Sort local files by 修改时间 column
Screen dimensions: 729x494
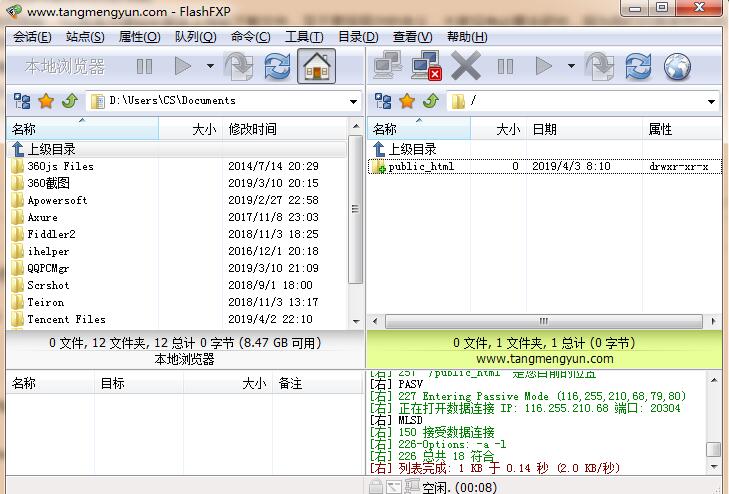point(285,129)
